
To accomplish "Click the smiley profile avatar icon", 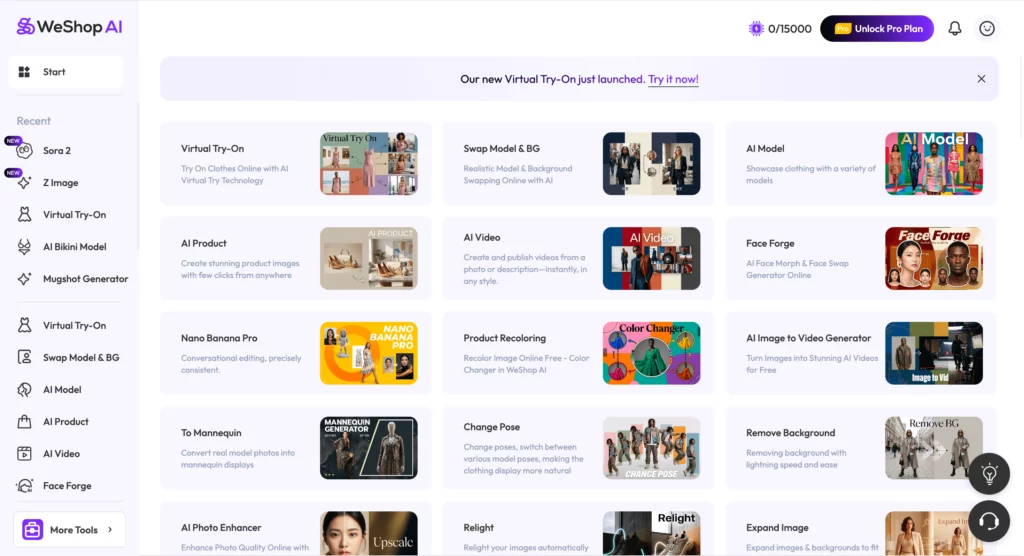I will [x=987, y=29].
